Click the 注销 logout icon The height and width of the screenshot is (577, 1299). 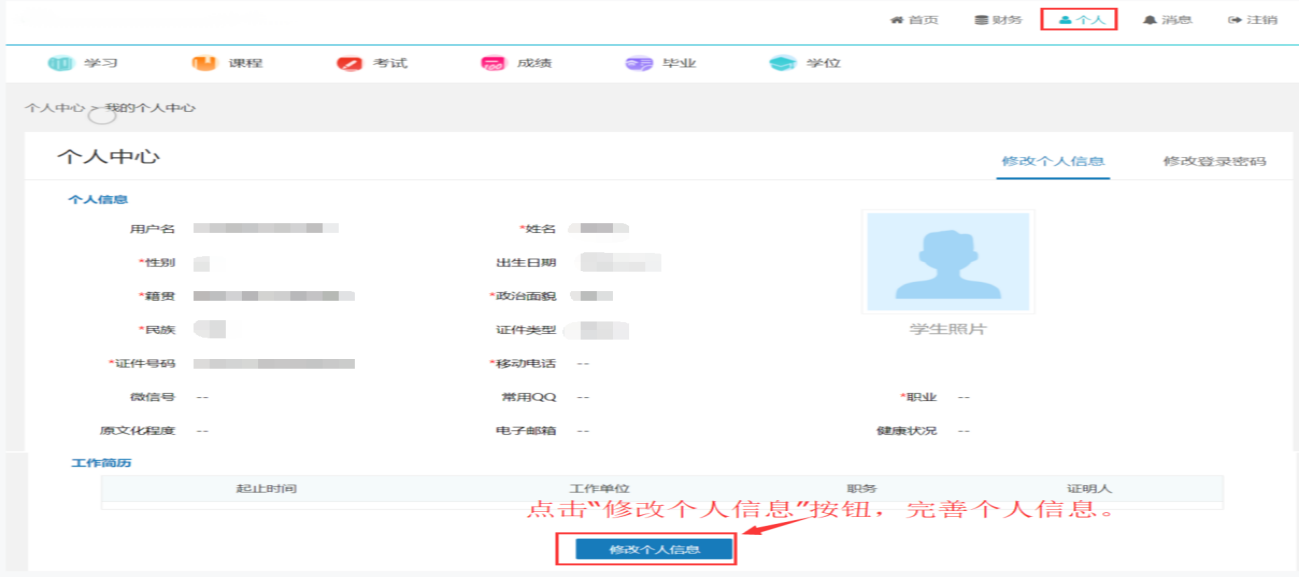coord(1235,20)
